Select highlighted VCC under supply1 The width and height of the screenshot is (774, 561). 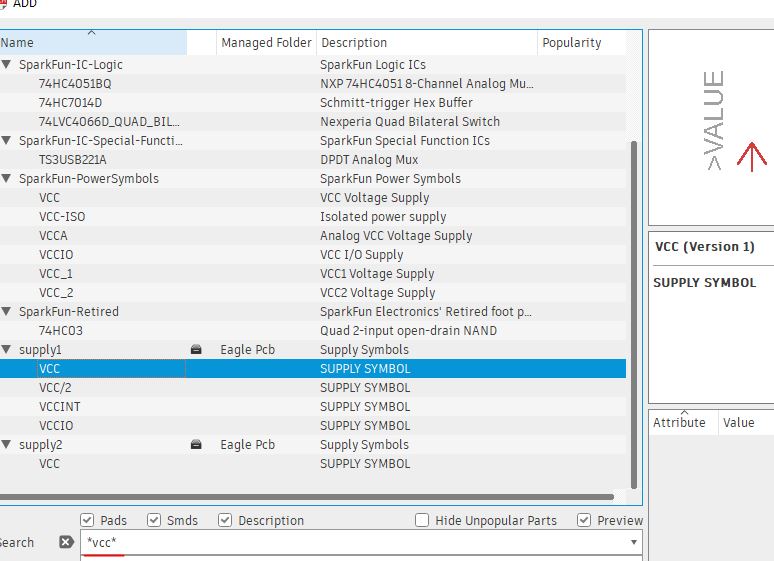pos(313,369)
